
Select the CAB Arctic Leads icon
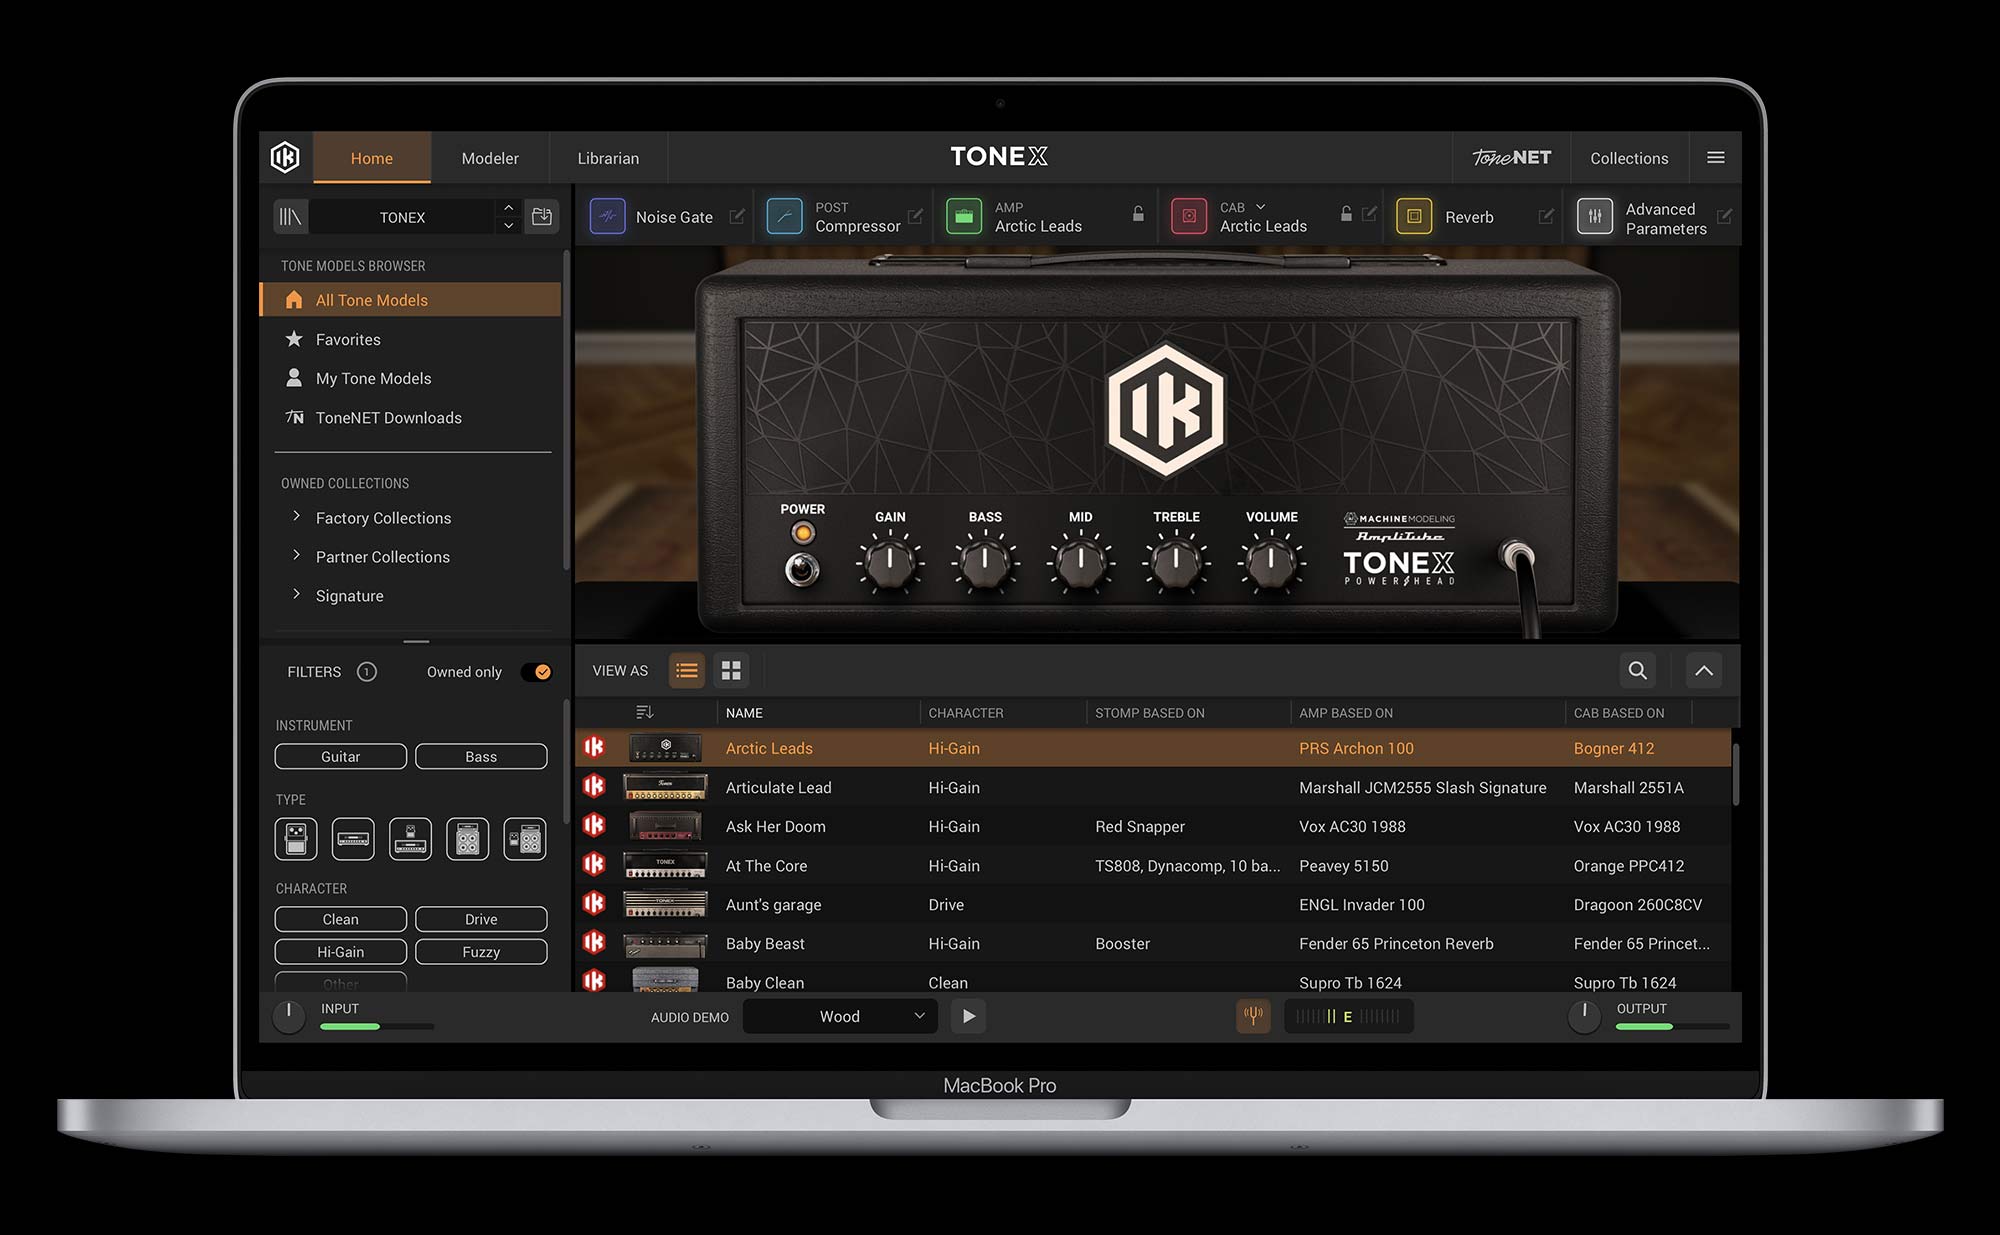[x=1187, y=216]
